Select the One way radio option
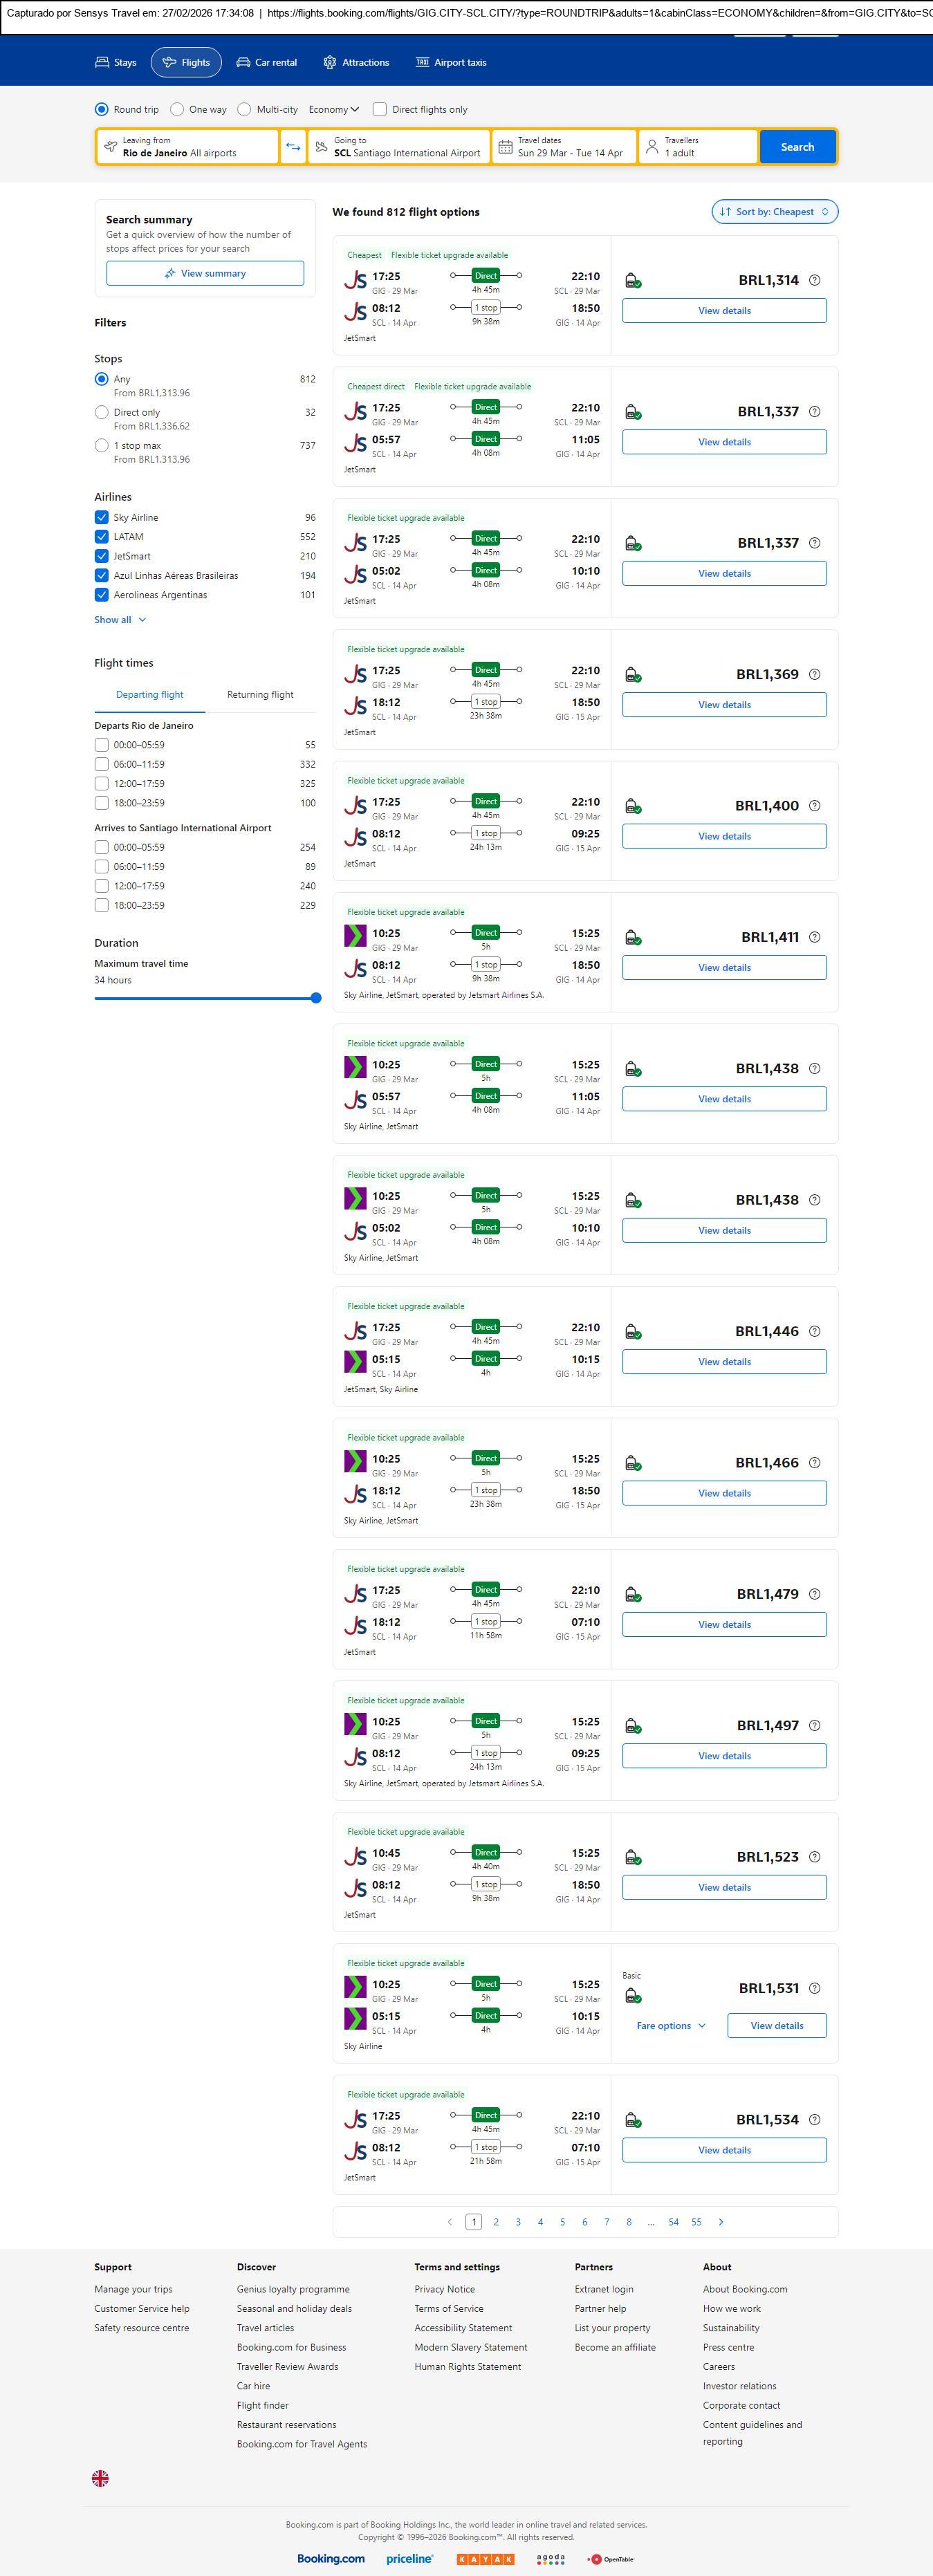This screenshot has width=933, height=2576. [x=177, y=109]
